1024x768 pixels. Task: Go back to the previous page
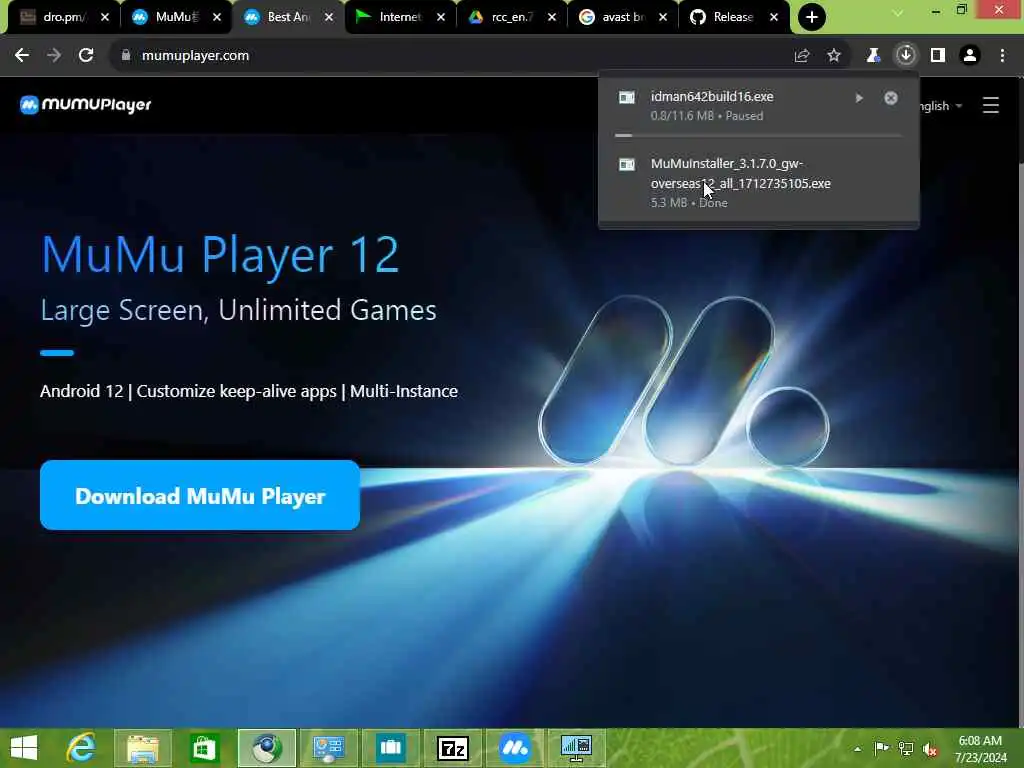click(22, 56)
